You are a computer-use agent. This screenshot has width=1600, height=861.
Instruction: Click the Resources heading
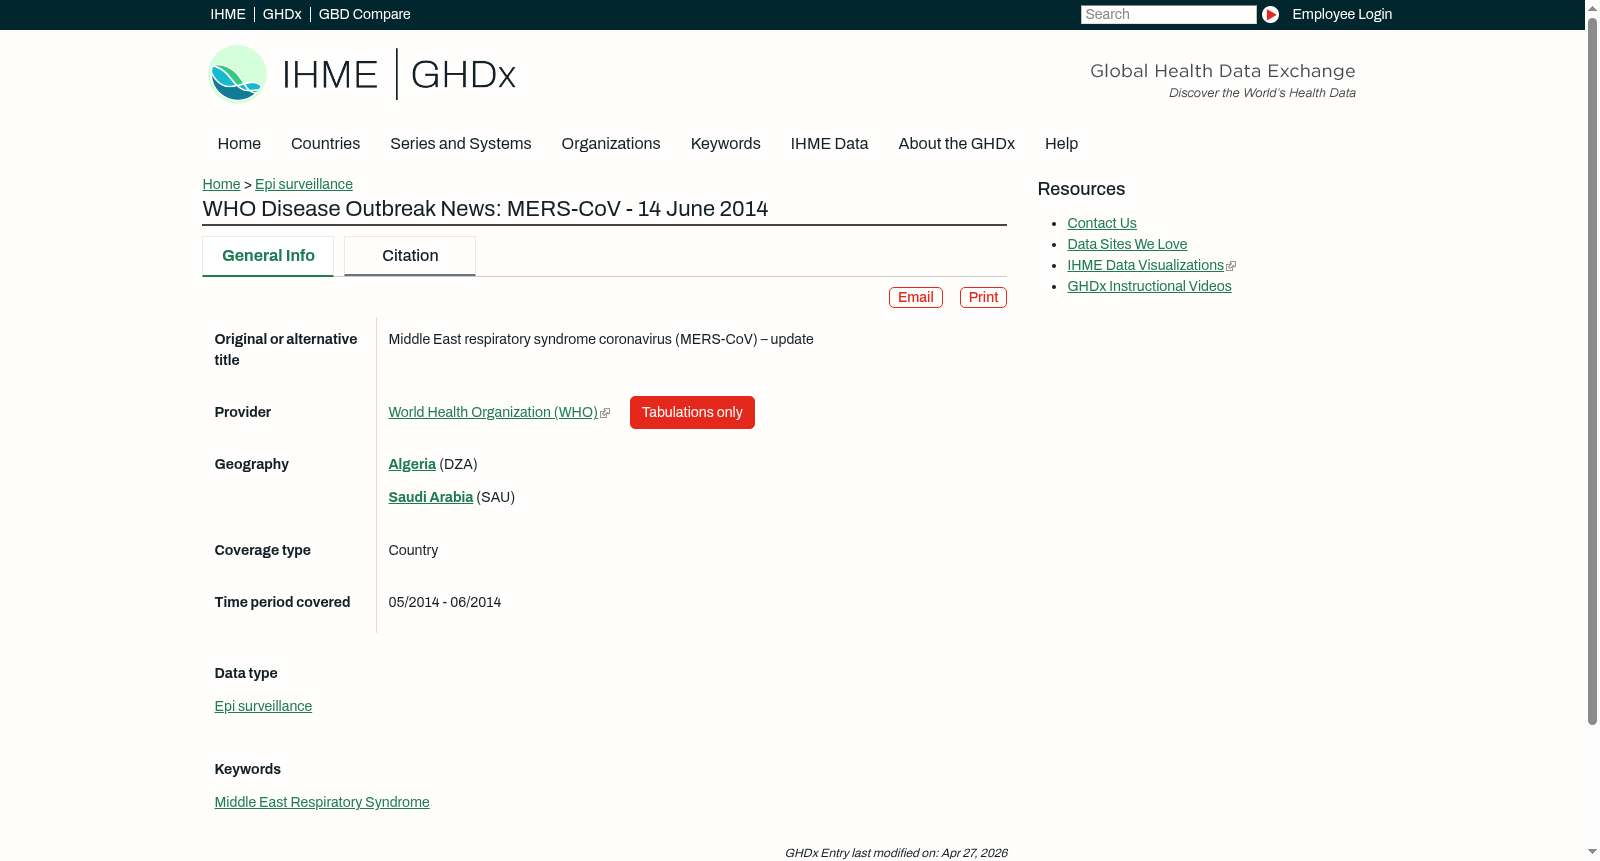coord(1081,189)
